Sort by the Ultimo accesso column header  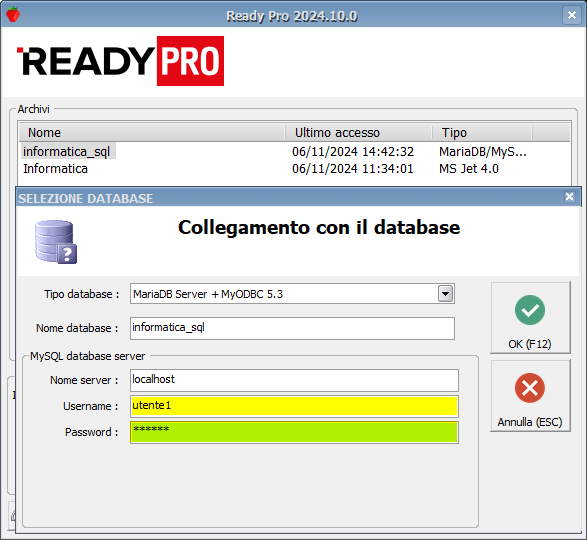pyautogui.click(x=359, y=133)
